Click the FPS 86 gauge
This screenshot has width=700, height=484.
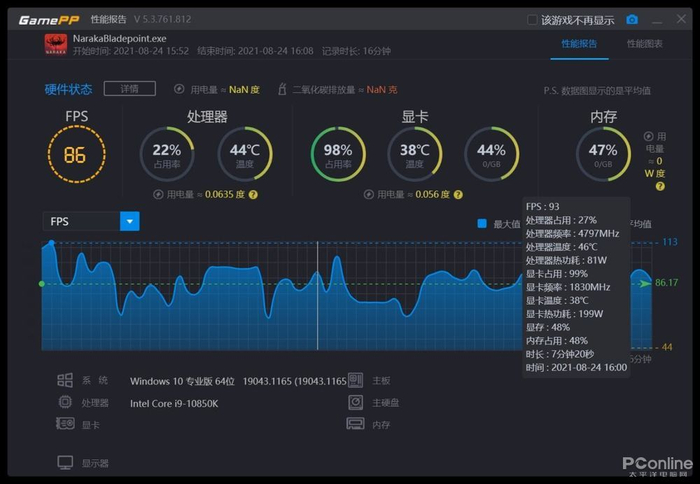76,154
